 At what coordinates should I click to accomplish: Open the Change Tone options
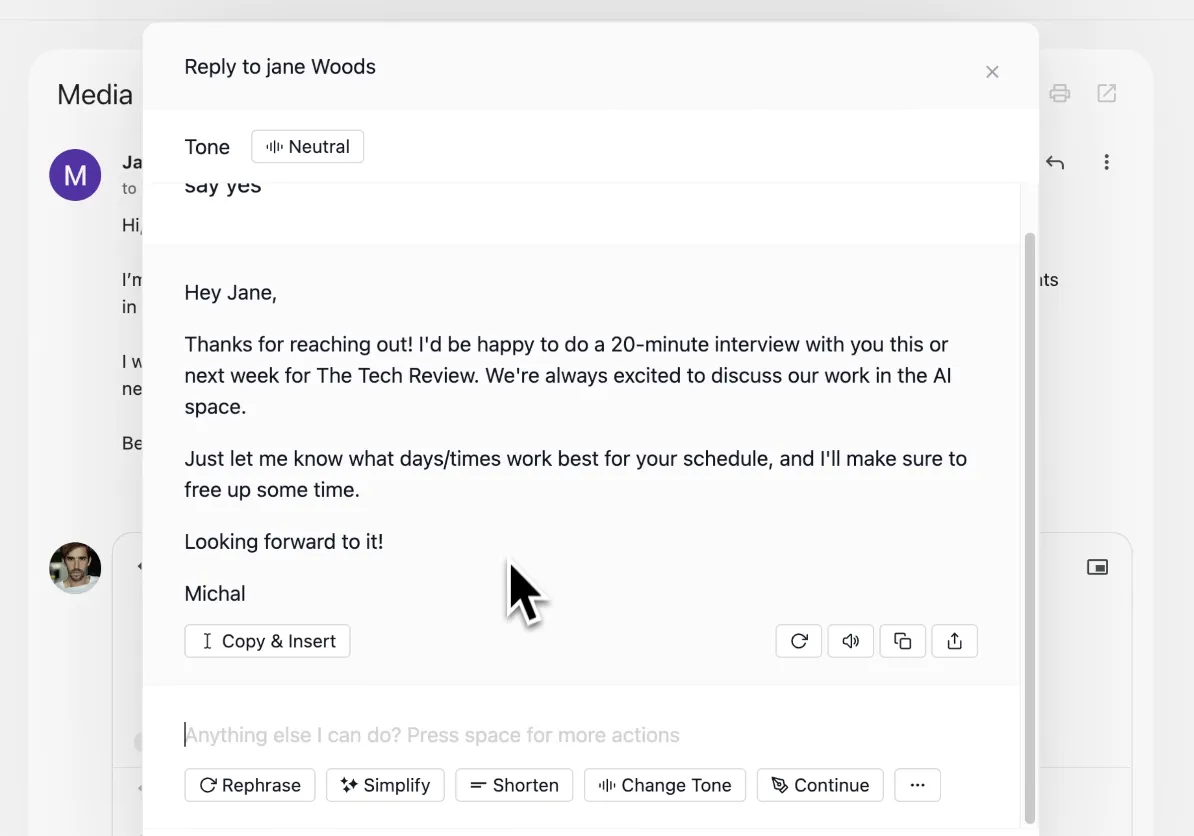[665, 785]
